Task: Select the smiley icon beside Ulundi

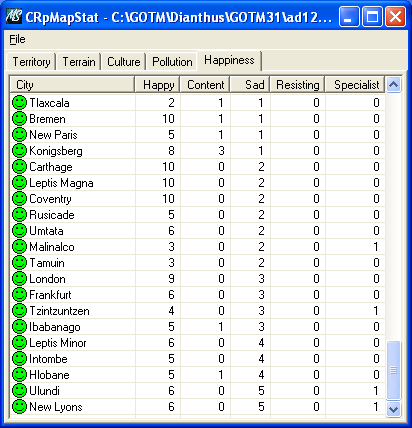Action: click(x=19, y=391)
